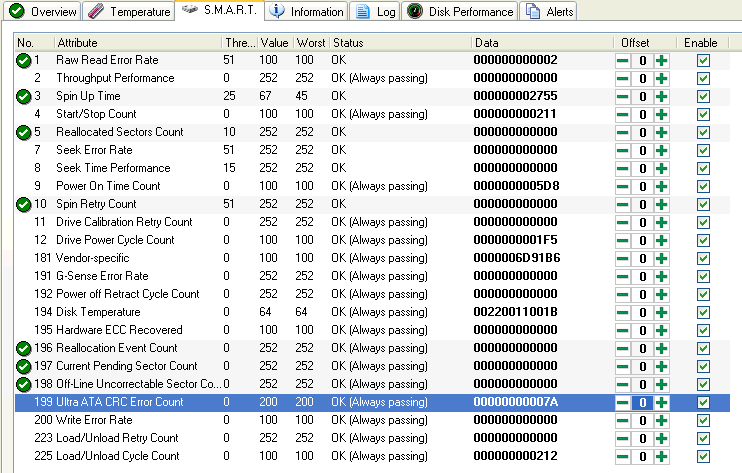
Task: Click offset value field for Disk Temperature
Action: (x=642, y=313)
